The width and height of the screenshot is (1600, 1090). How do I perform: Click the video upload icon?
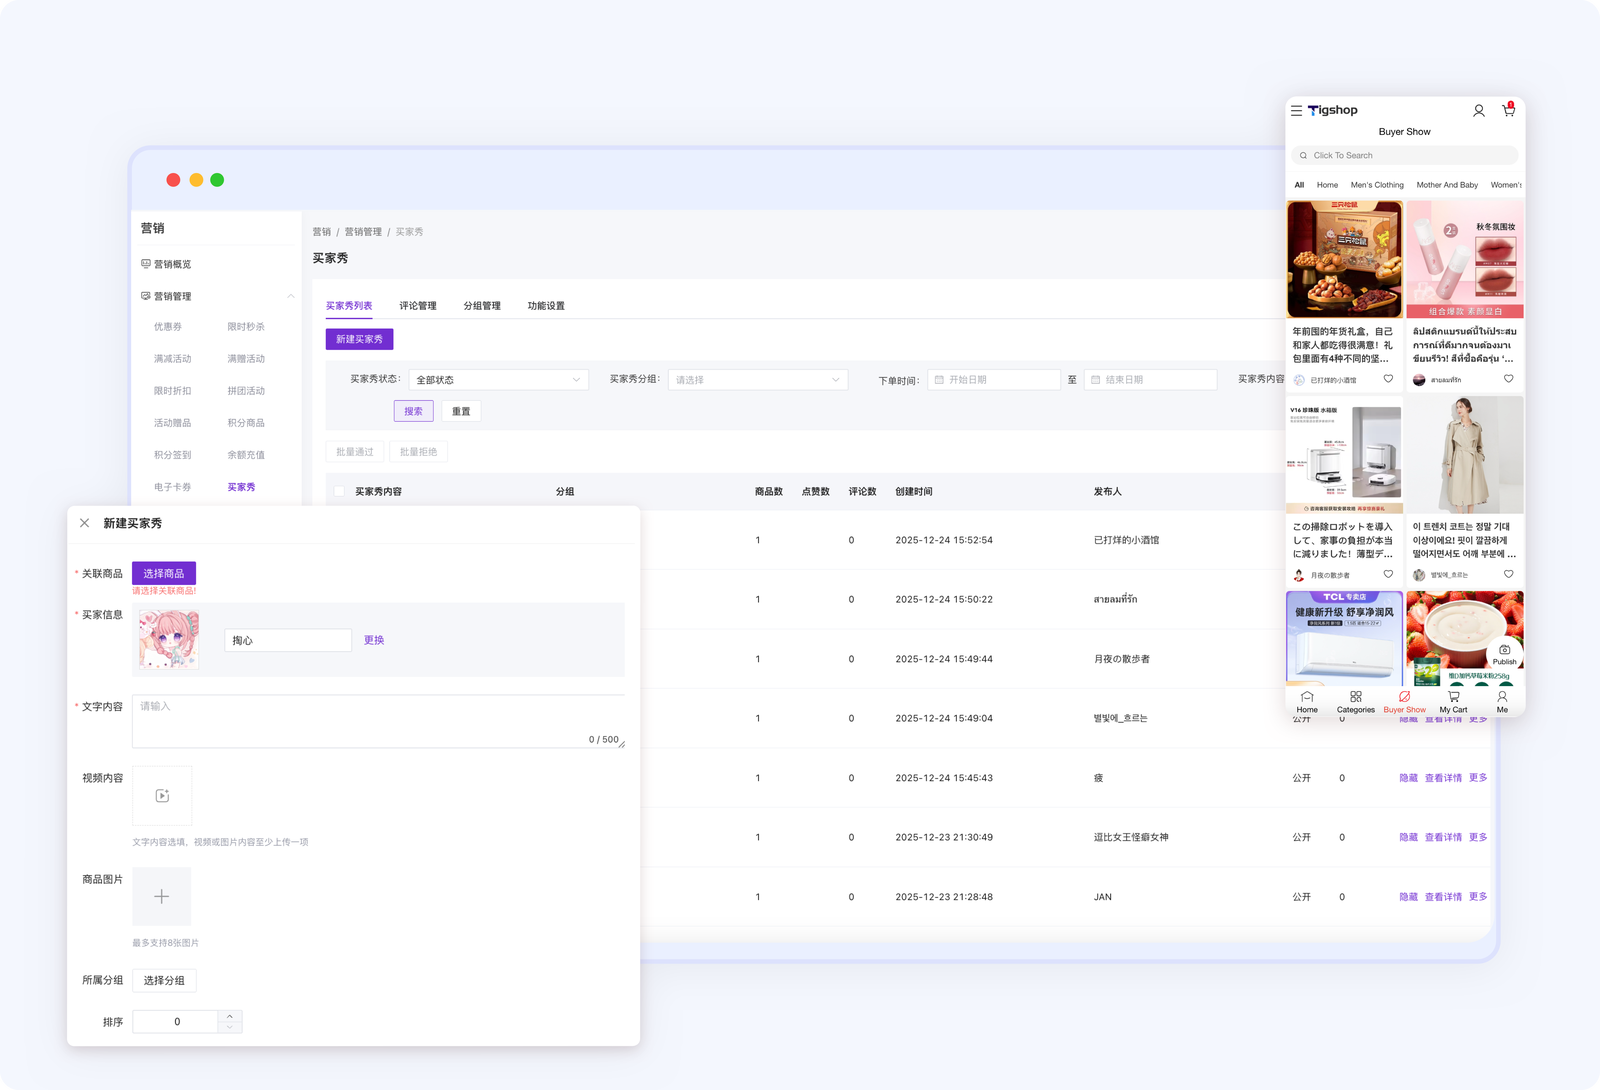(x=162, y=796)
